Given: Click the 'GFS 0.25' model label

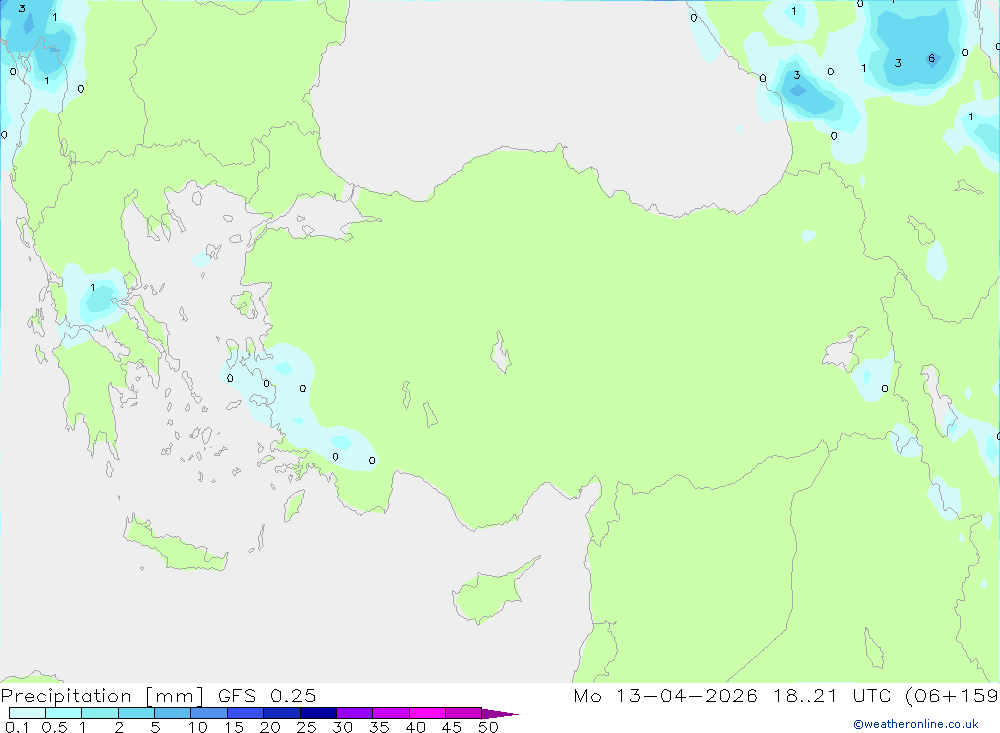Looking at the screenshot, I should pos(267,696).
